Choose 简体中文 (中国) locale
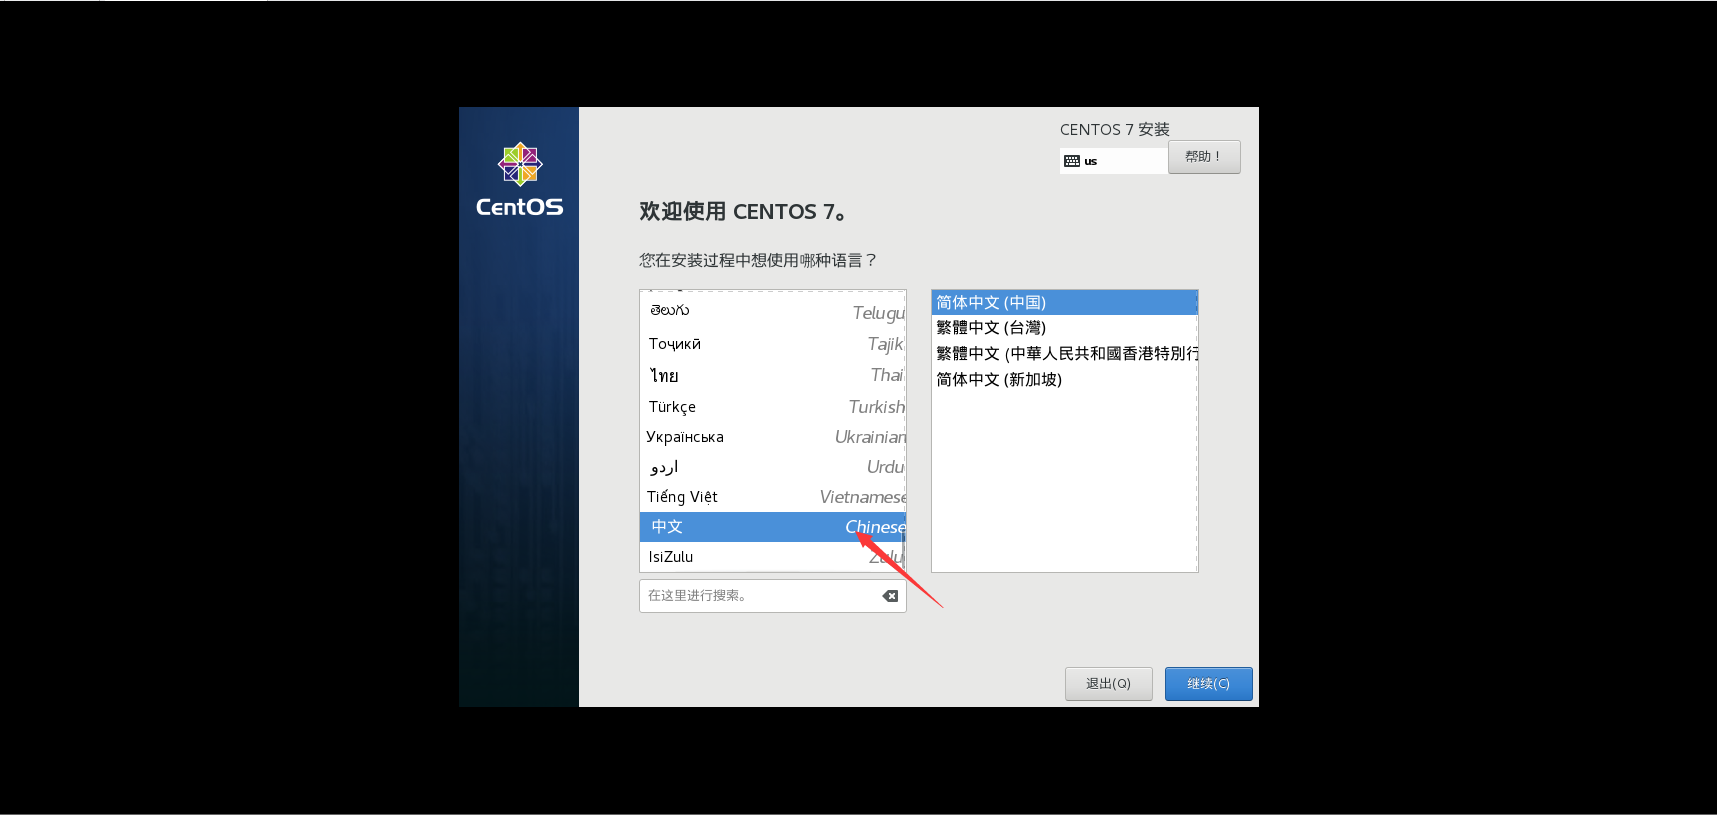Image resolution: width=1717 pixels, height=815 pixels. coord(1064,302)
